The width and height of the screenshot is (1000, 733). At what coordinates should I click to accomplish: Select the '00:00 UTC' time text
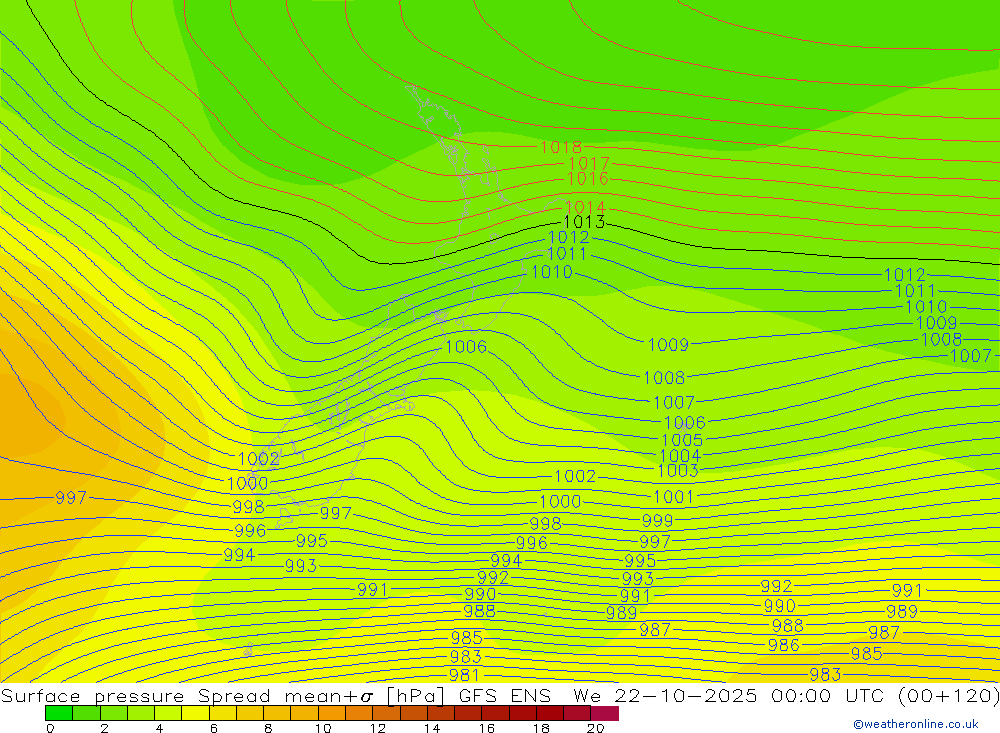(827, 695)
